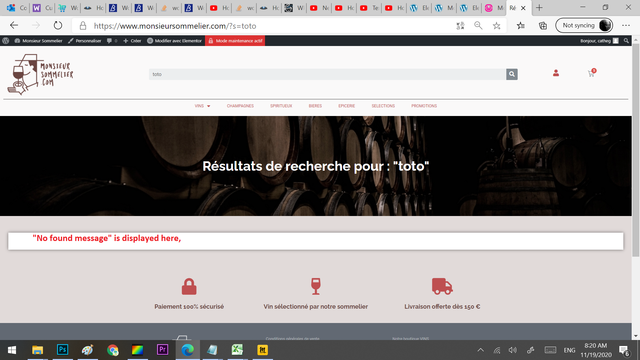Switch ENG input language
This screenshot has height=360, width=640.
(x=569, y=350)
